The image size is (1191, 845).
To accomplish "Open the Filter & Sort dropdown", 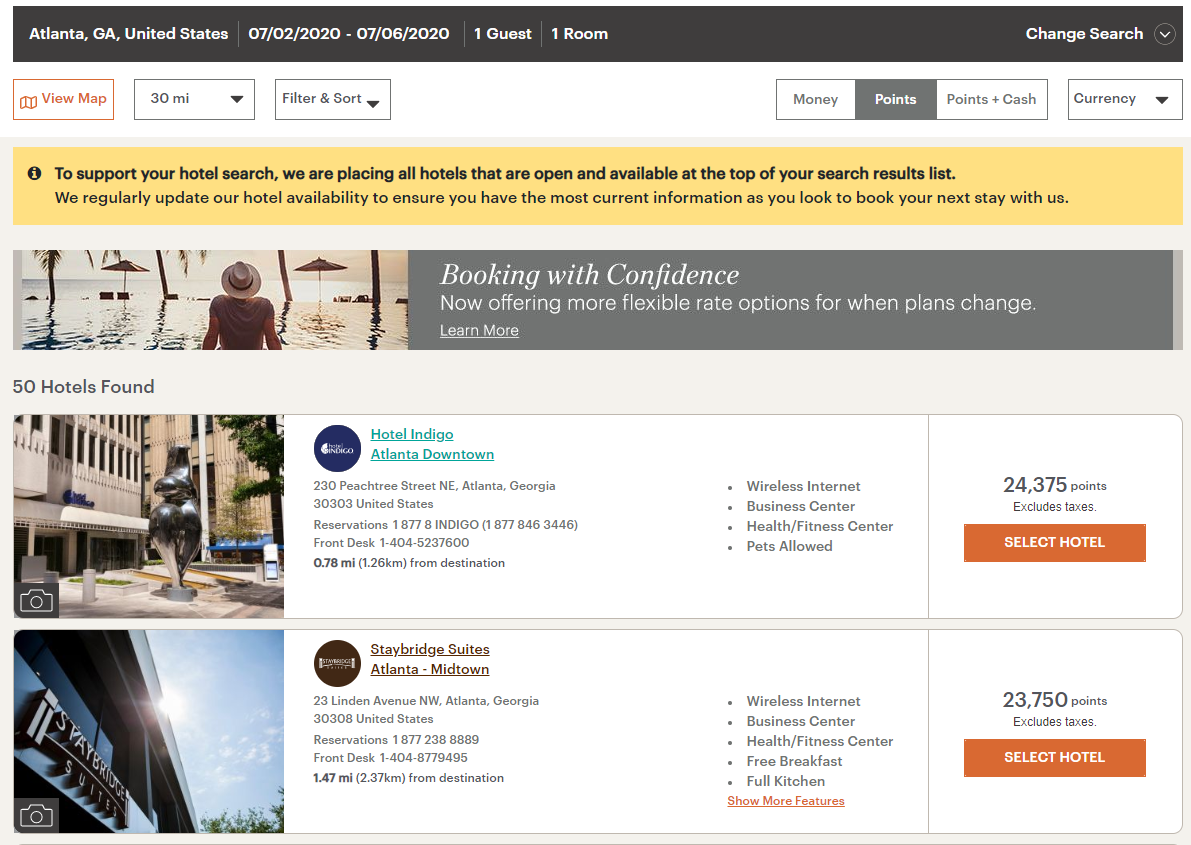I will click(333, 100).
